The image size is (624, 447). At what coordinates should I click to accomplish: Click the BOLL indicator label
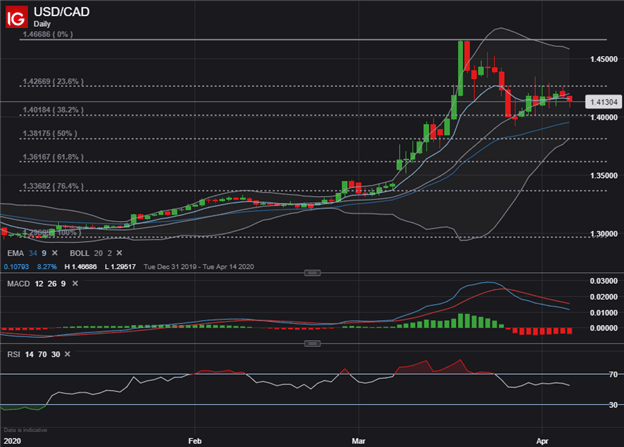[80, 253]
